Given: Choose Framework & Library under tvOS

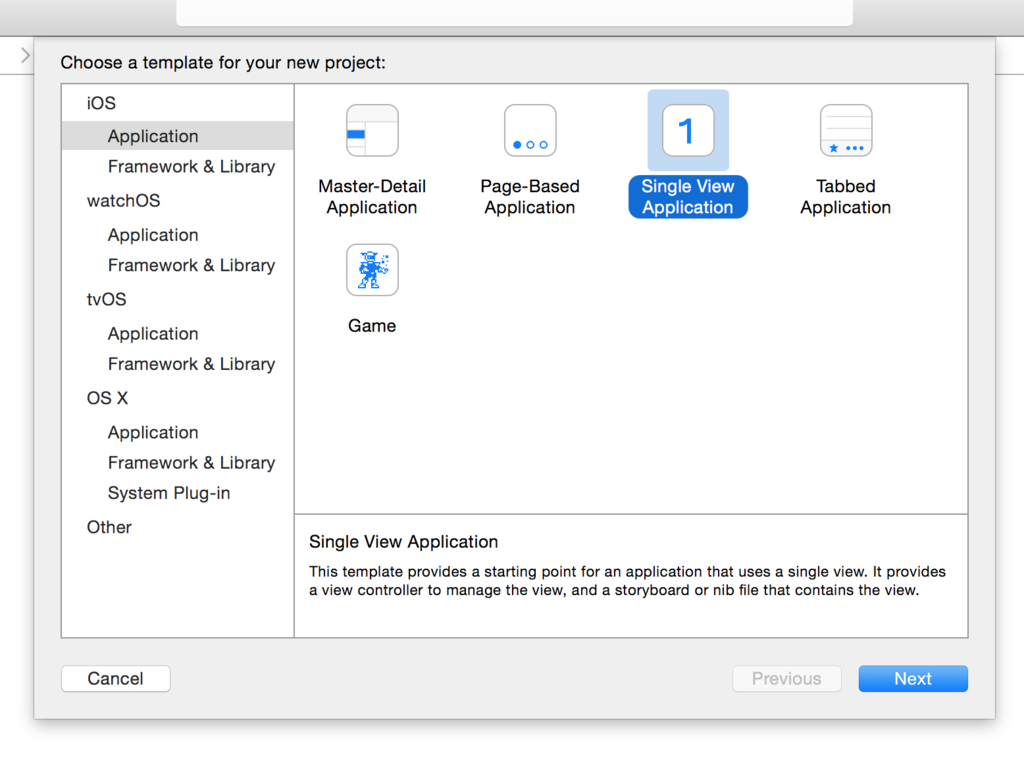Looking at the screenshot, I should pos(191,364).
